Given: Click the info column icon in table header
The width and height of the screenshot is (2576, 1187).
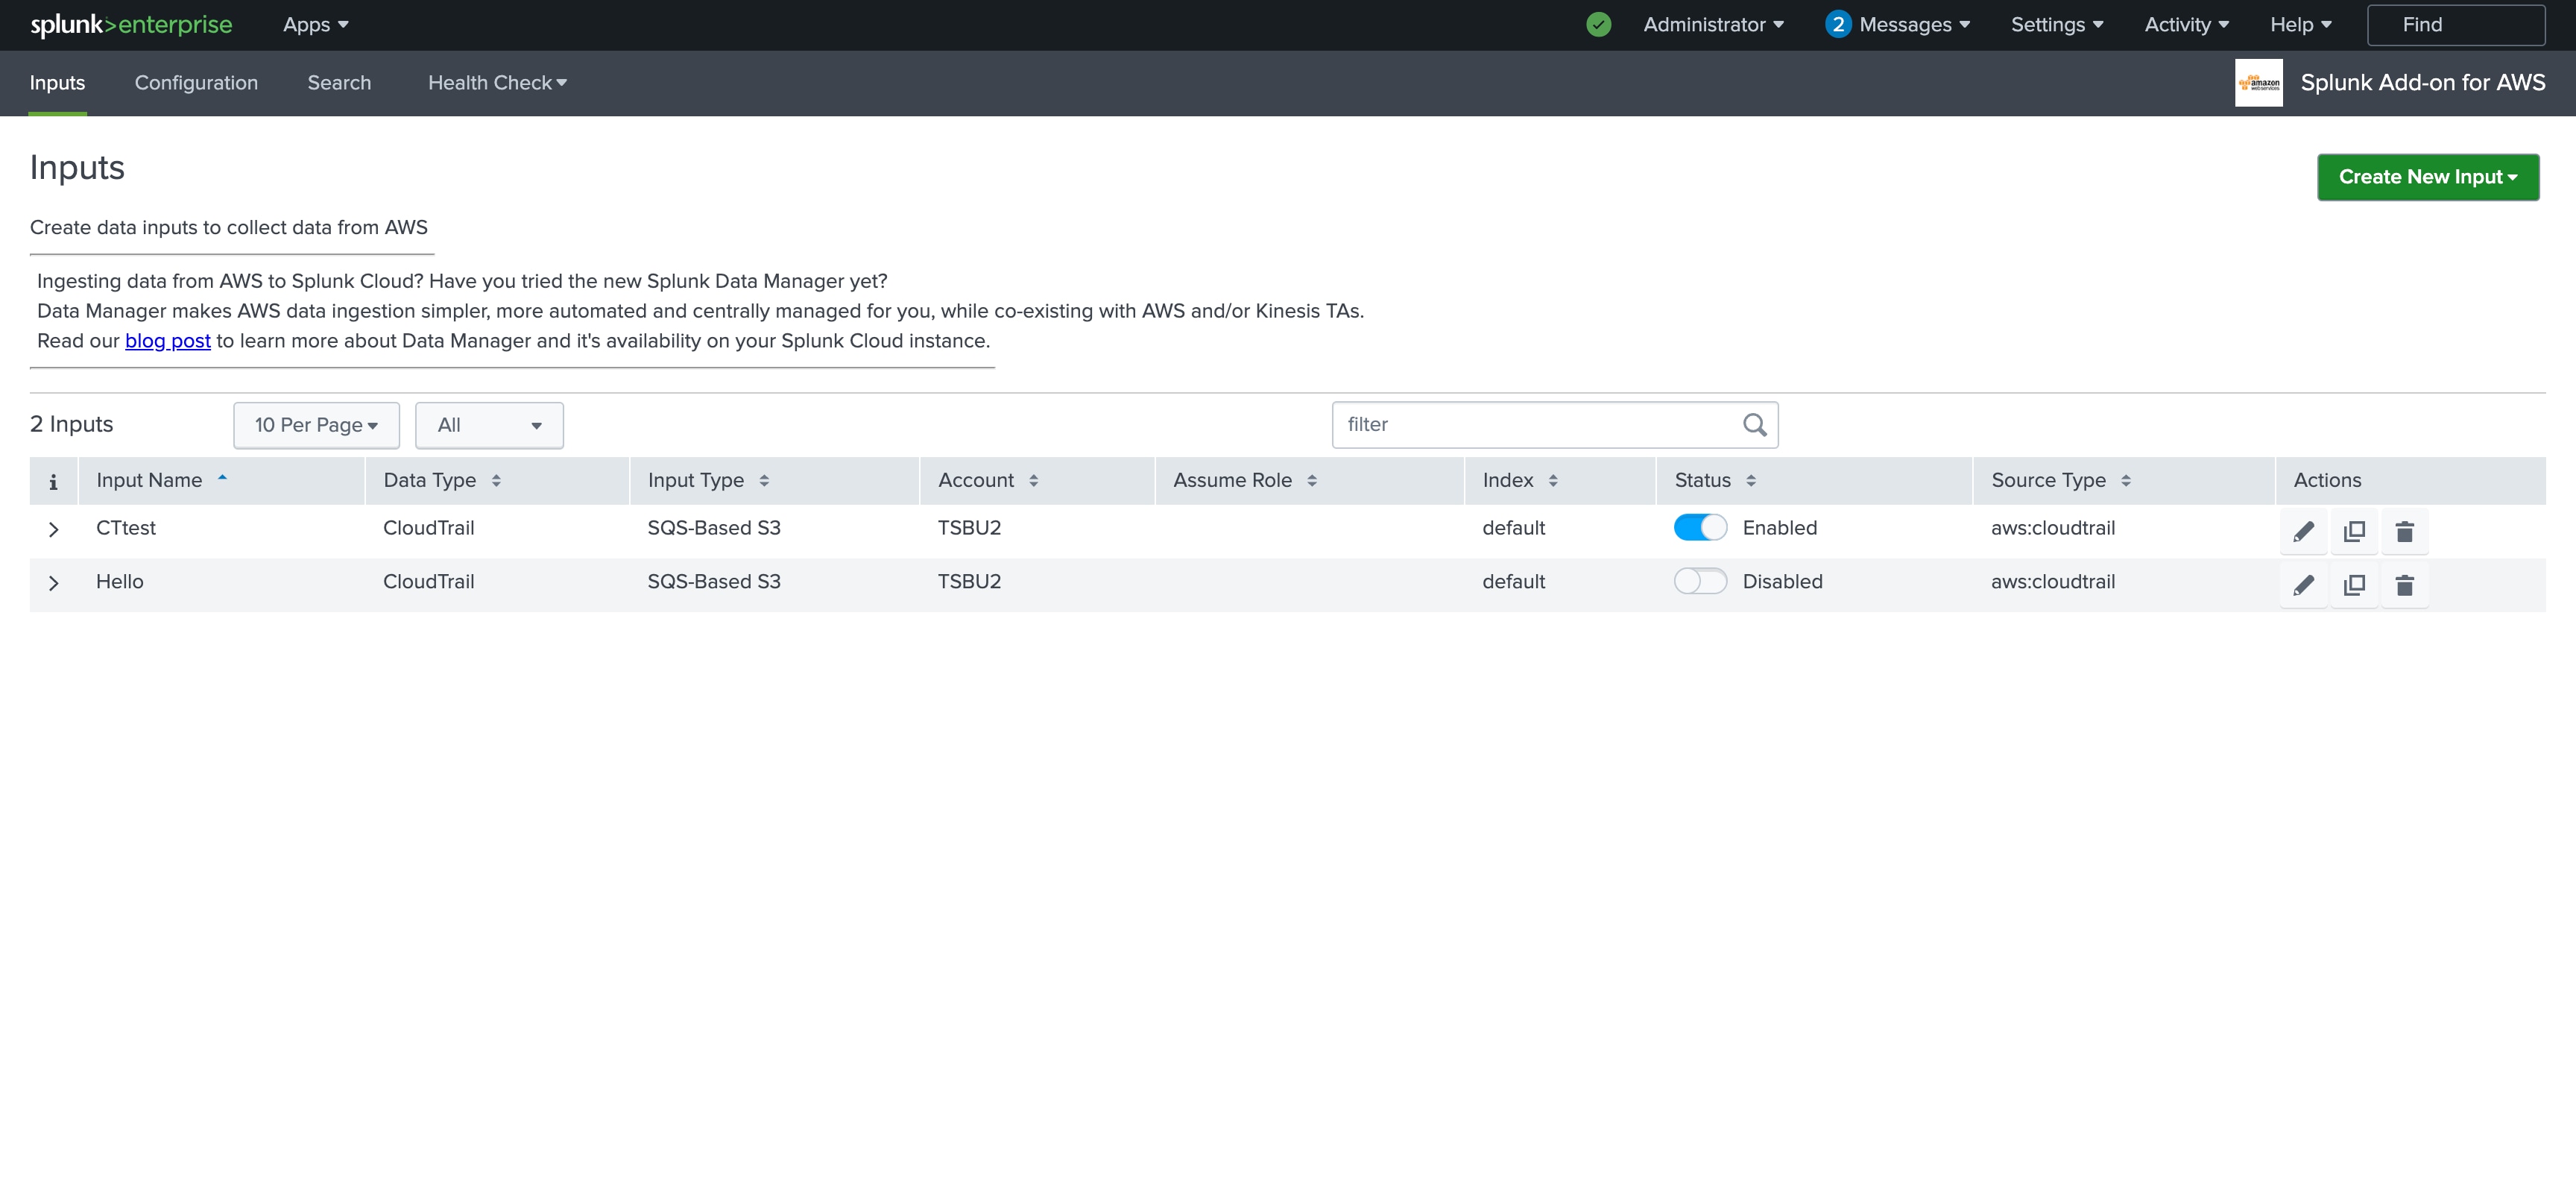Looking at the screenshot, I should 53,482.
